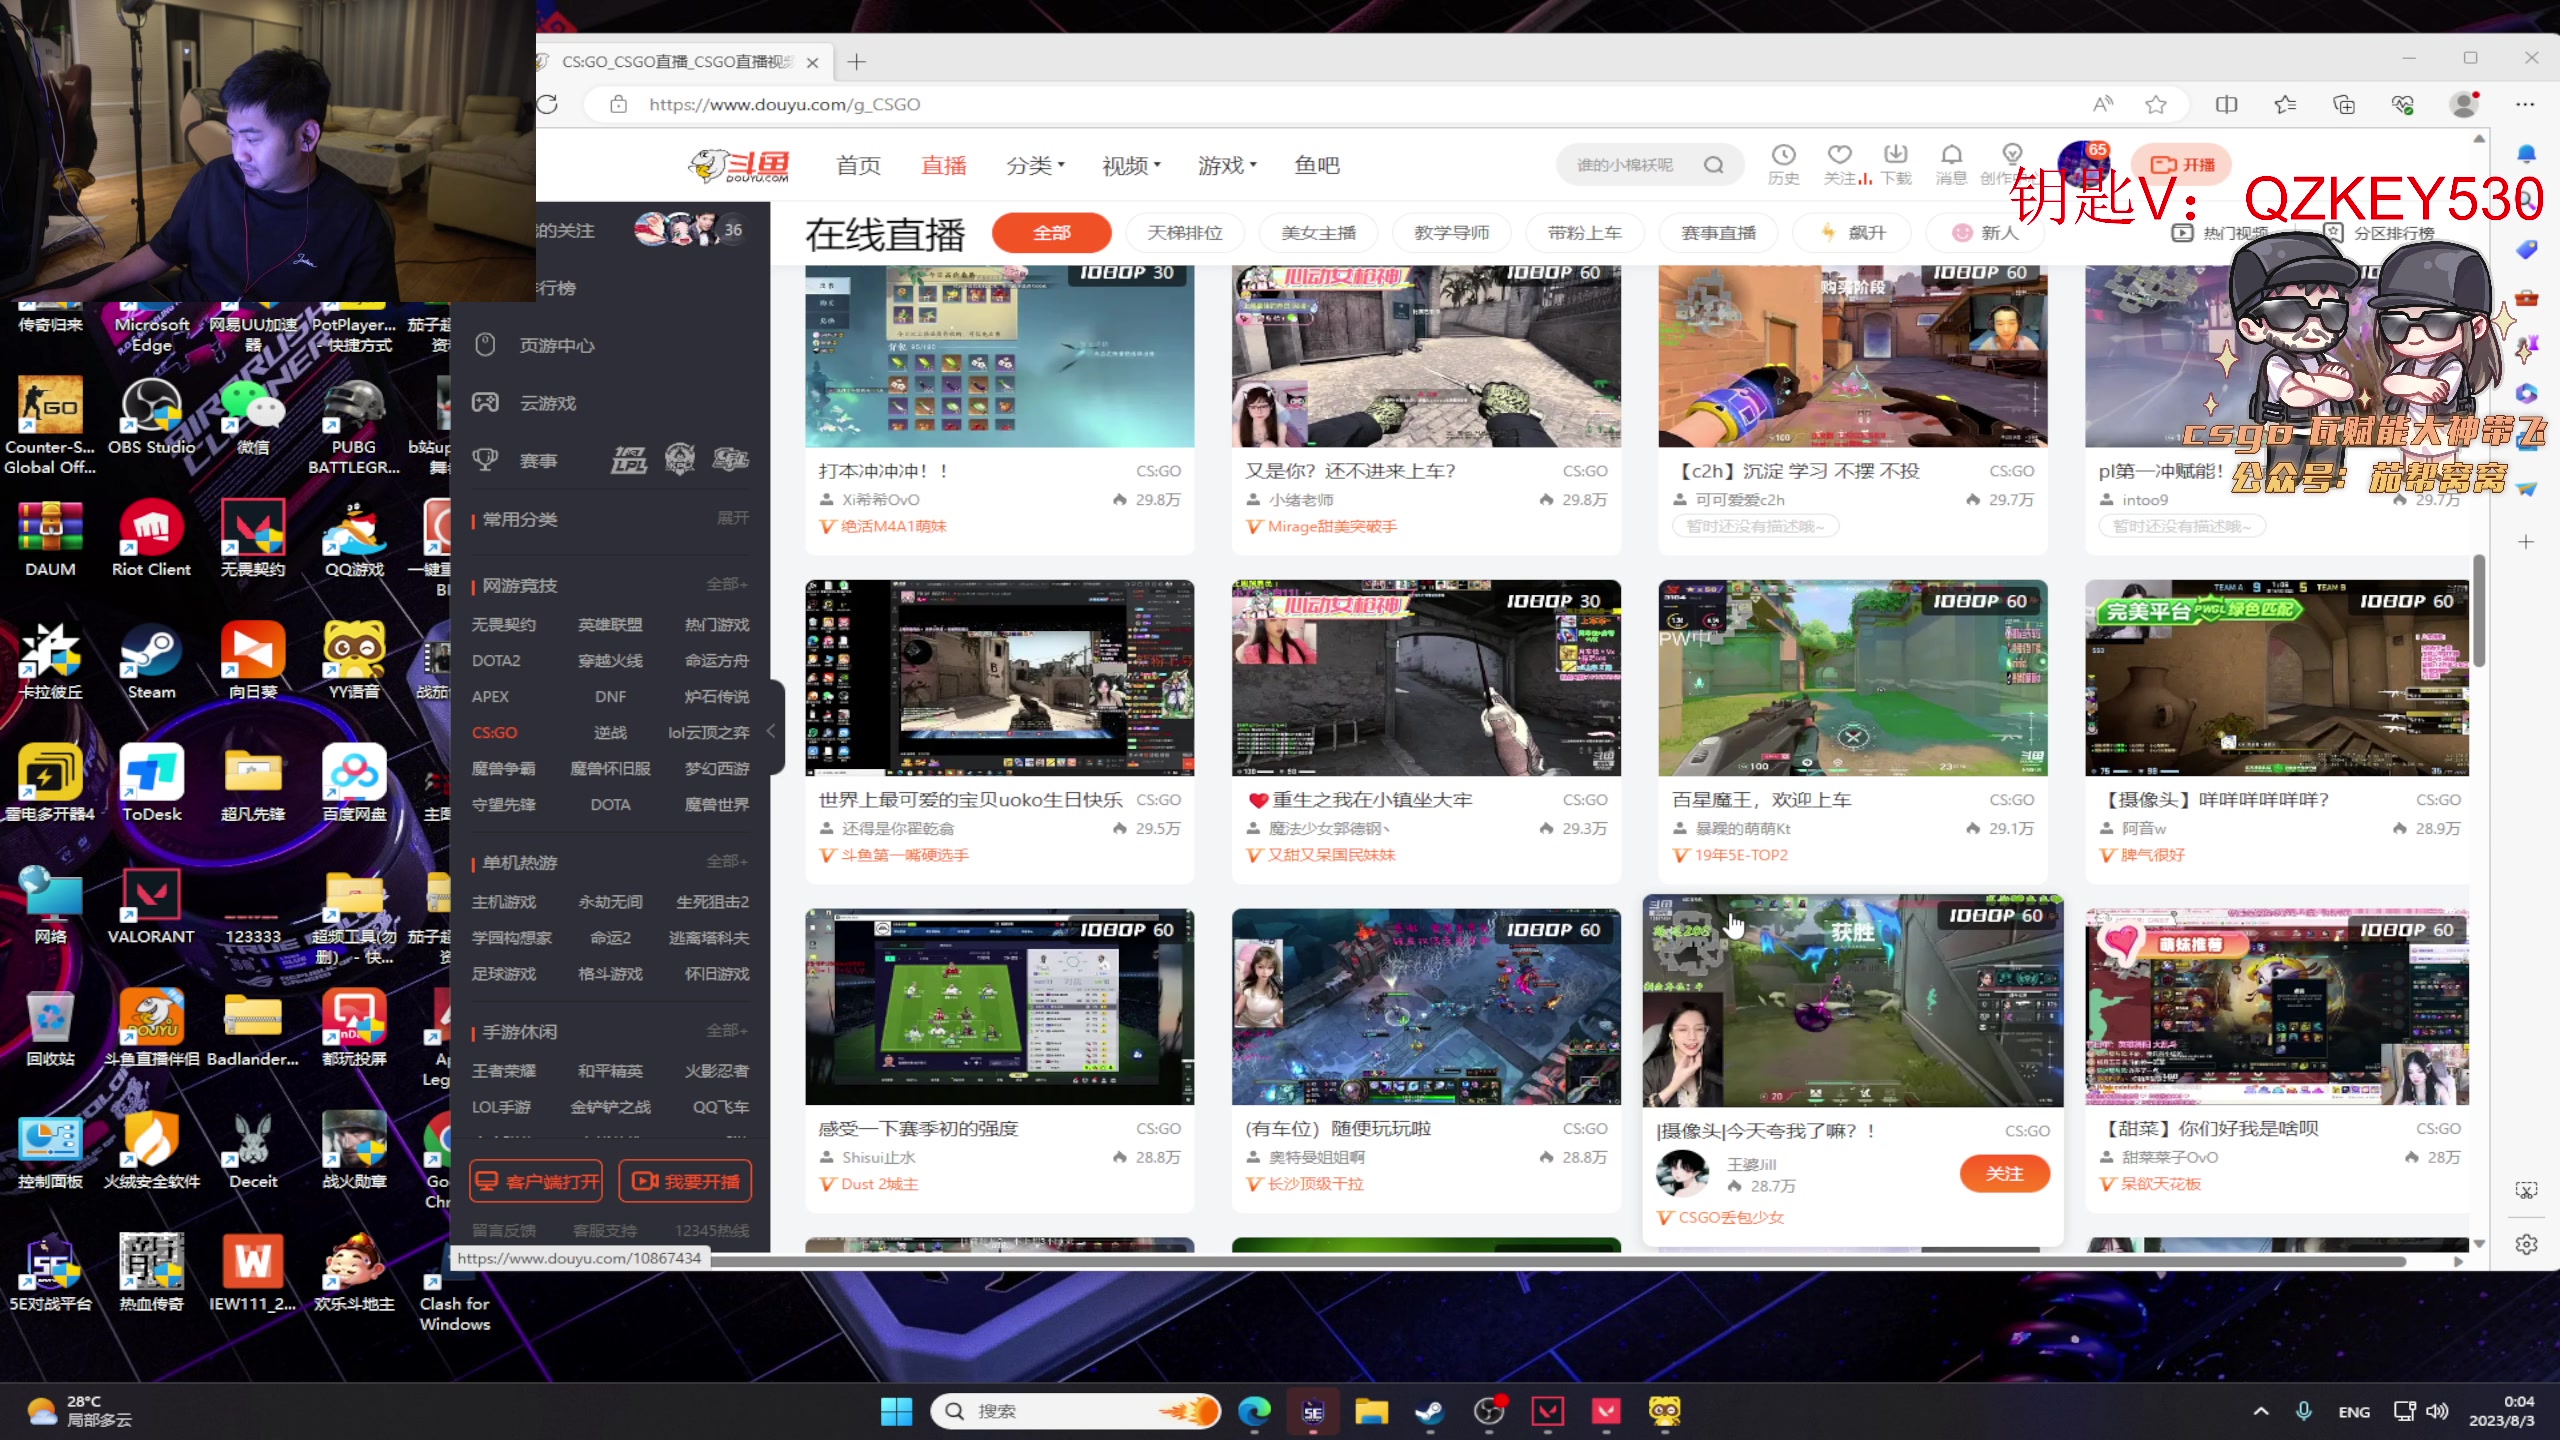This screenshot has width=2560, height=1440.
Task: Click the Windows taskbar search box
Action: (x=1076, y=1411)
